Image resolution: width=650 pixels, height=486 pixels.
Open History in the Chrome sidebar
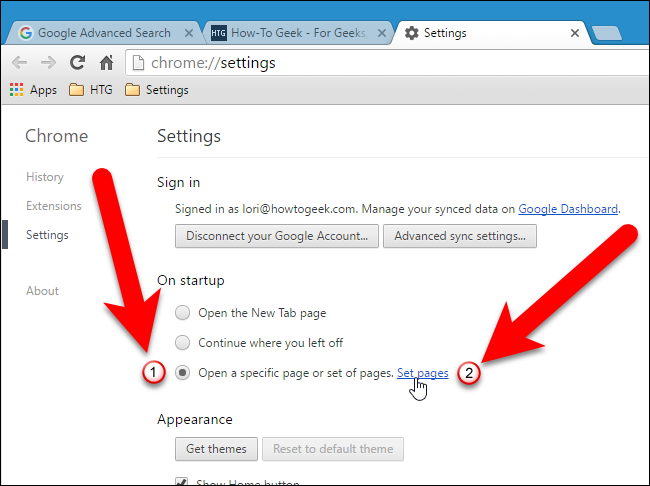[x=45, y=177]
